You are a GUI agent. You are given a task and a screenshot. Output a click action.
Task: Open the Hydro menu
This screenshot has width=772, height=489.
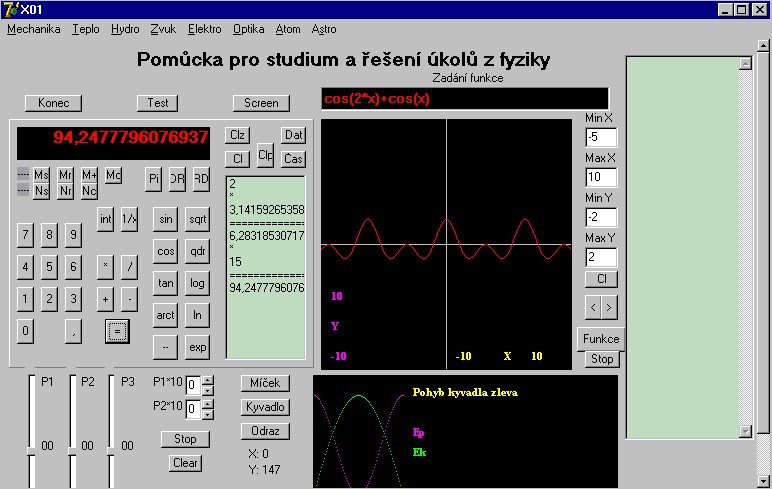pos(125,29)
